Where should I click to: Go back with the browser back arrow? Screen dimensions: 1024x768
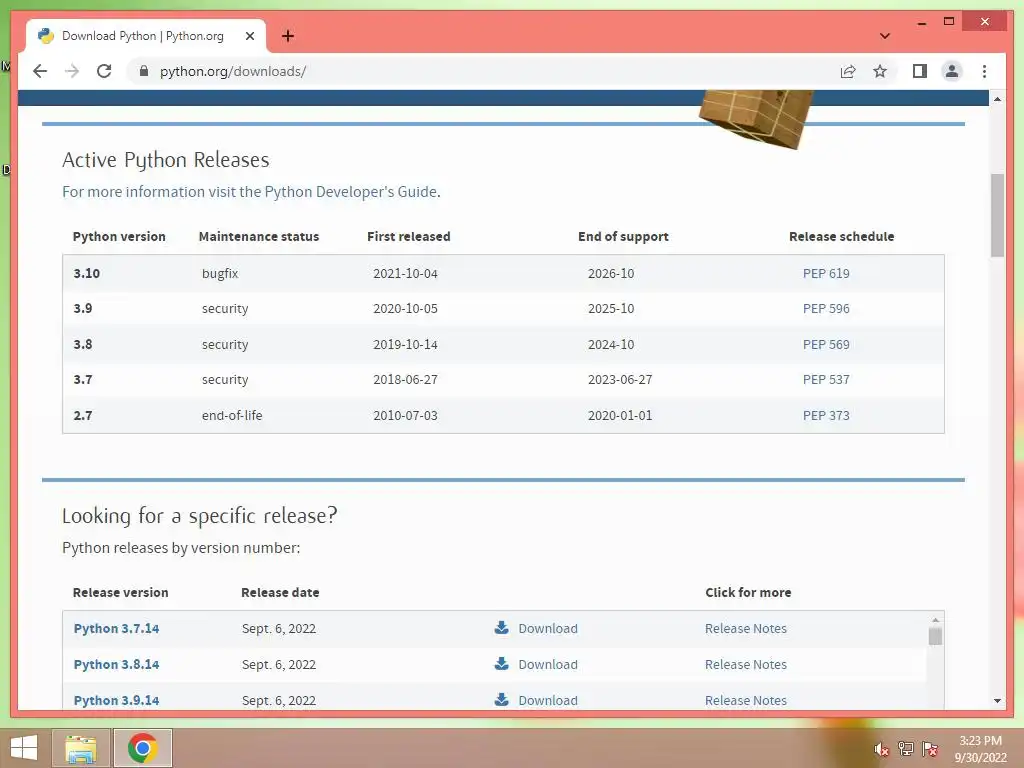(40, 71)
